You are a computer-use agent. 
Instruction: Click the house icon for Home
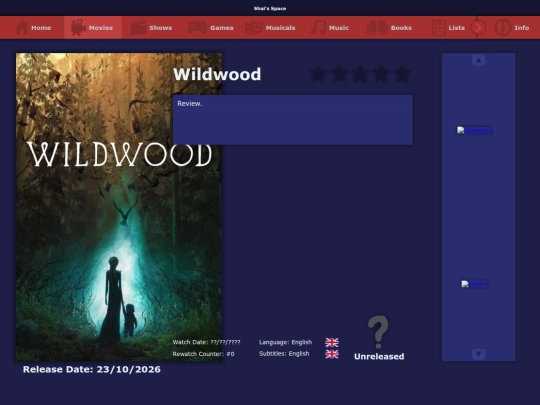coord(22,28)
